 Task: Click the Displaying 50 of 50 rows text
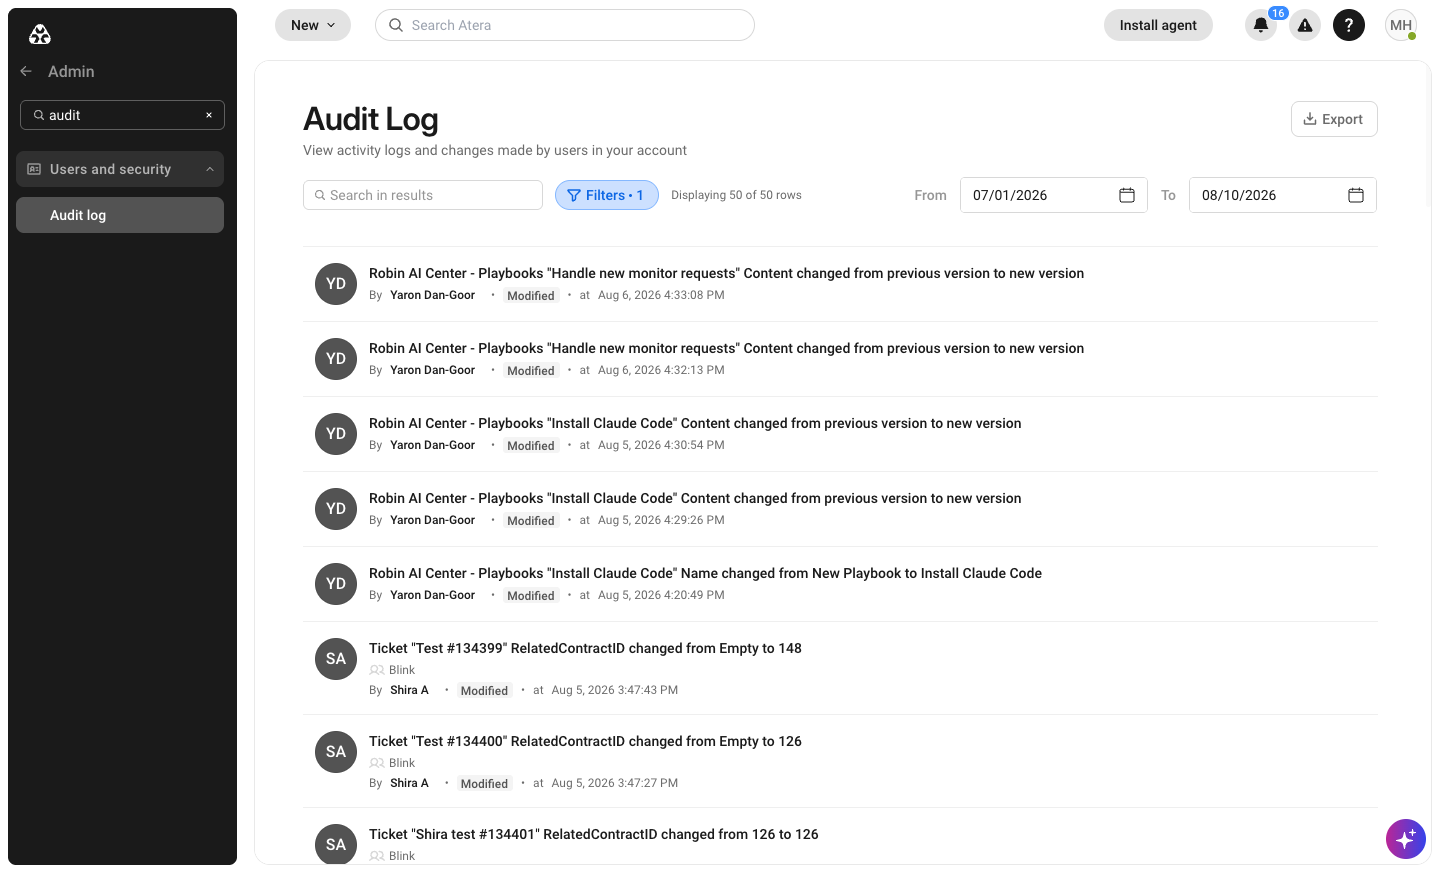coord(736,195)
